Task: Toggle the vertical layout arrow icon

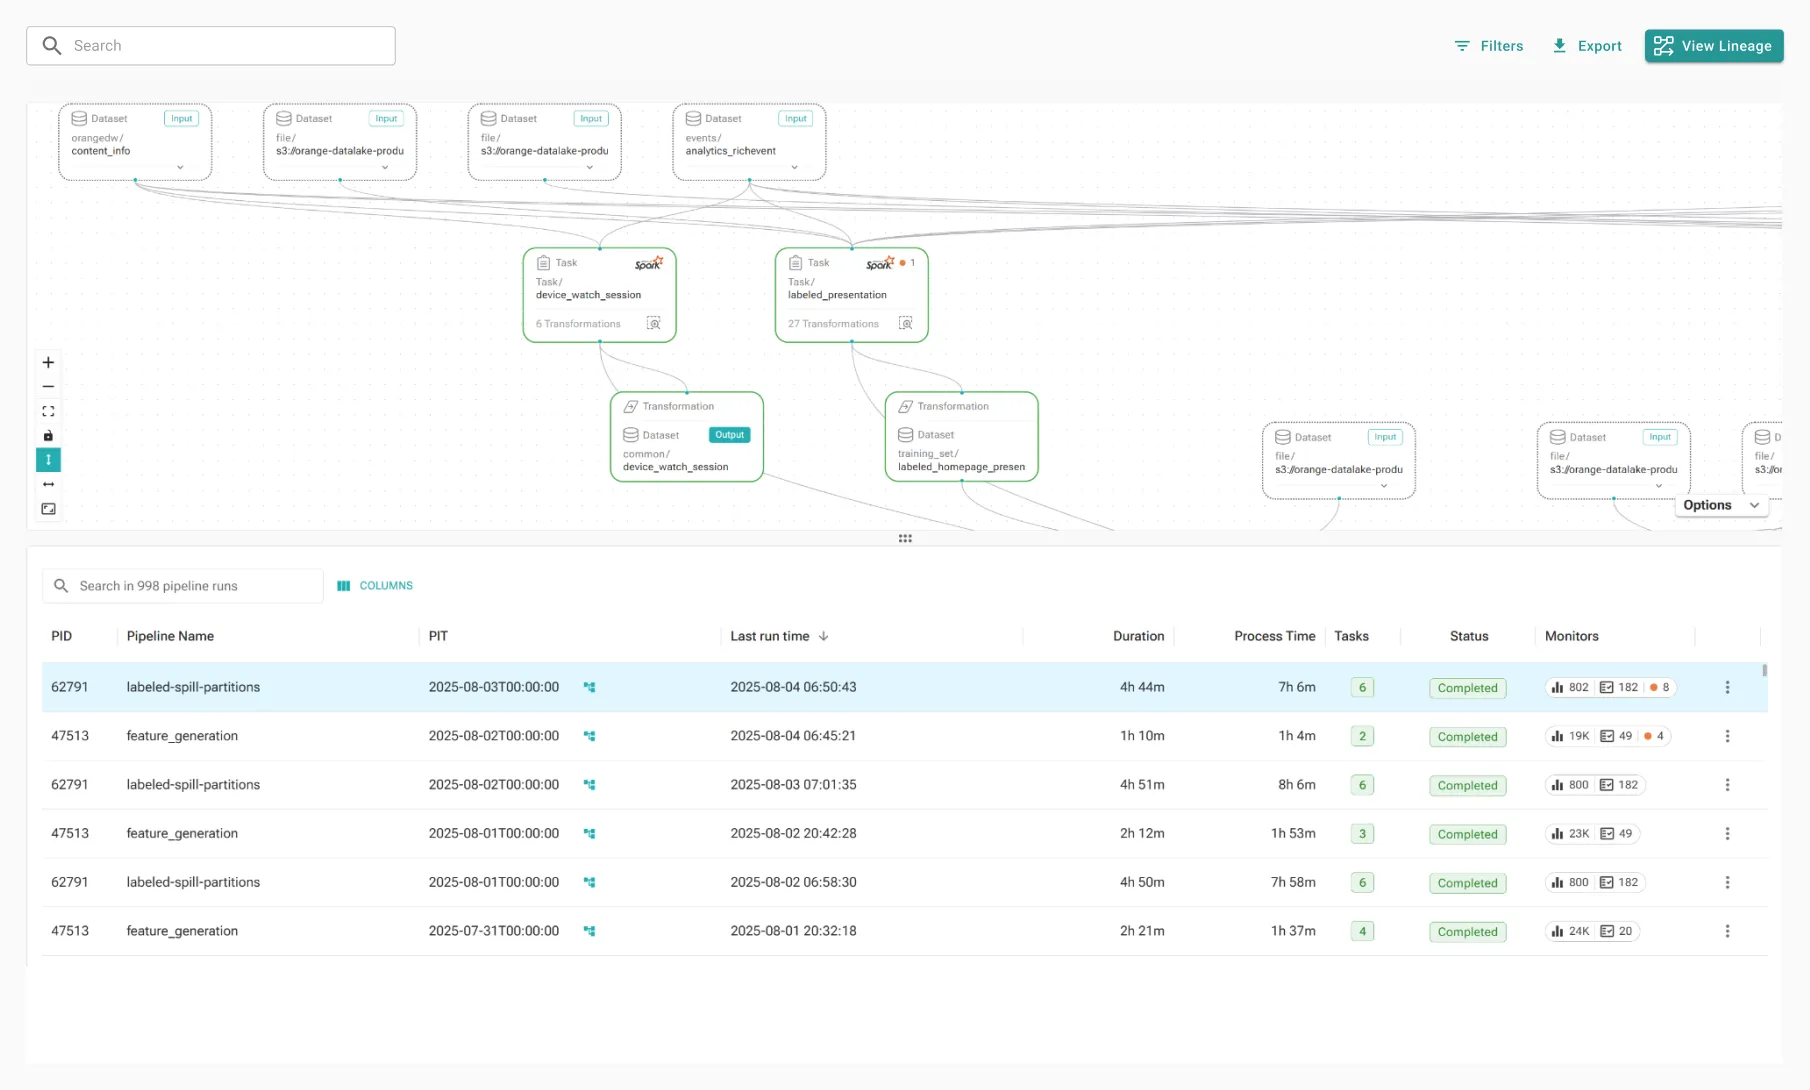Action: 48,460
